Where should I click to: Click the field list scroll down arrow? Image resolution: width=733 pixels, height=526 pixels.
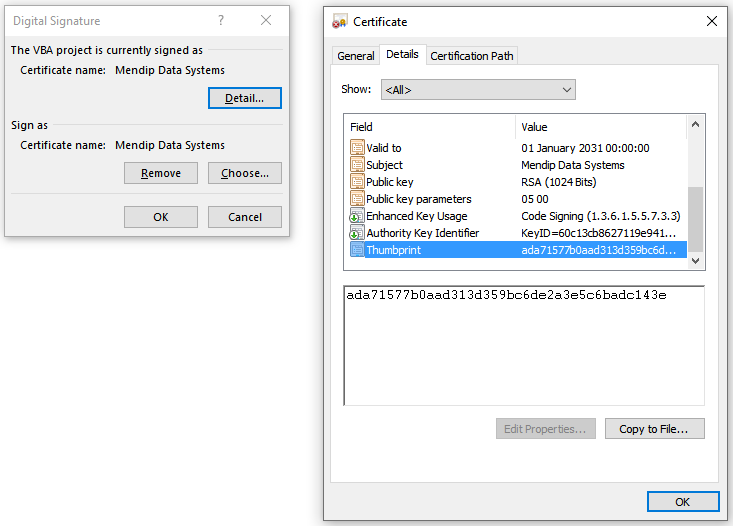[695, 260]
